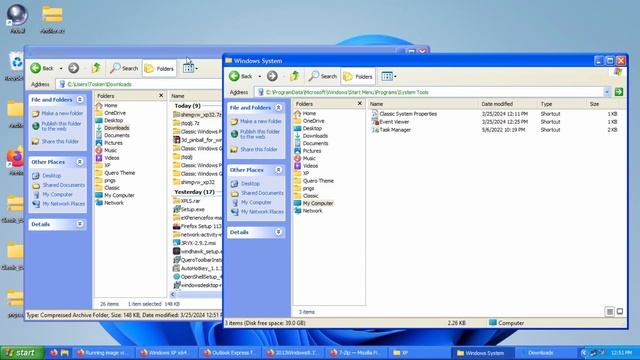Select Classic in Downloads window folder tree
640x360 pixels.
pyautogui.click(x=112, y=188)
